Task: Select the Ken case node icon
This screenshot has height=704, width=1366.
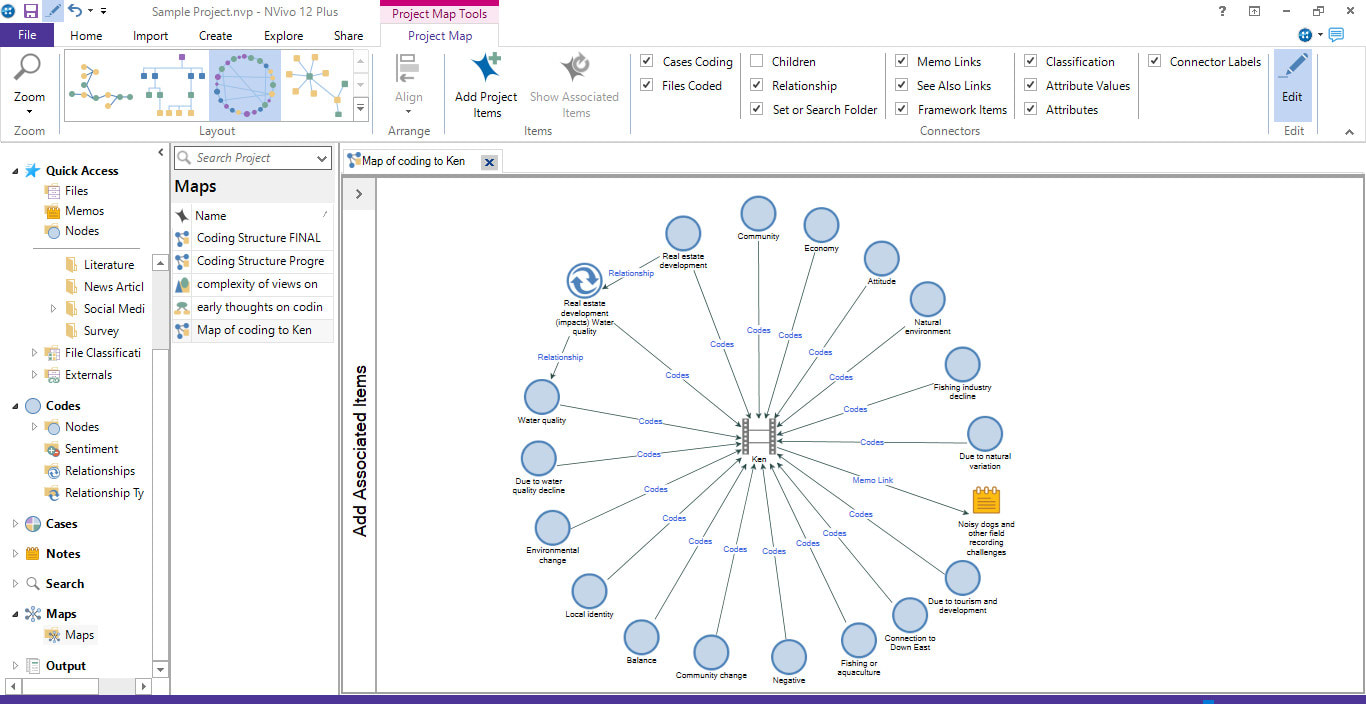Action: tap(759, 436)
